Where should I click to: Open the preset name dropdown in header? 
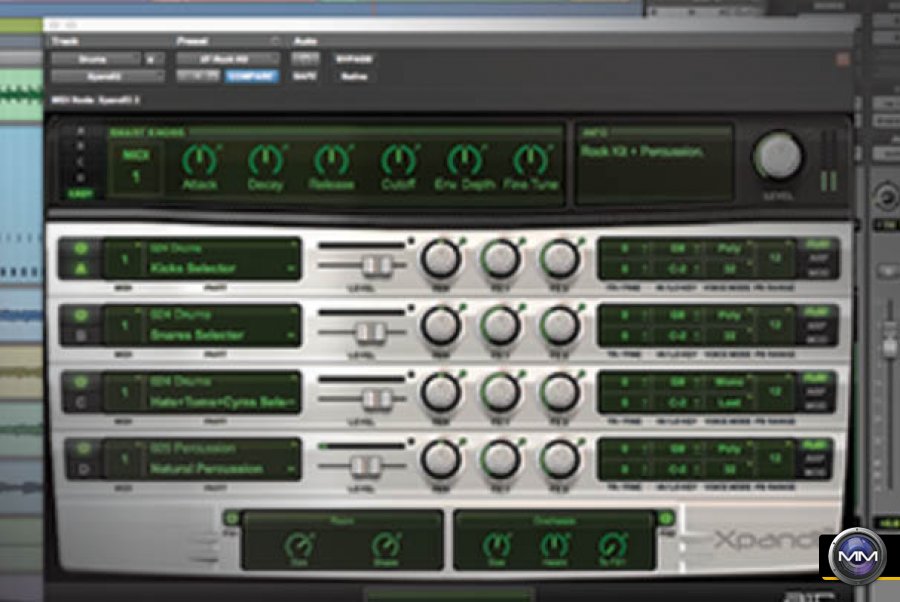point(227,59)
